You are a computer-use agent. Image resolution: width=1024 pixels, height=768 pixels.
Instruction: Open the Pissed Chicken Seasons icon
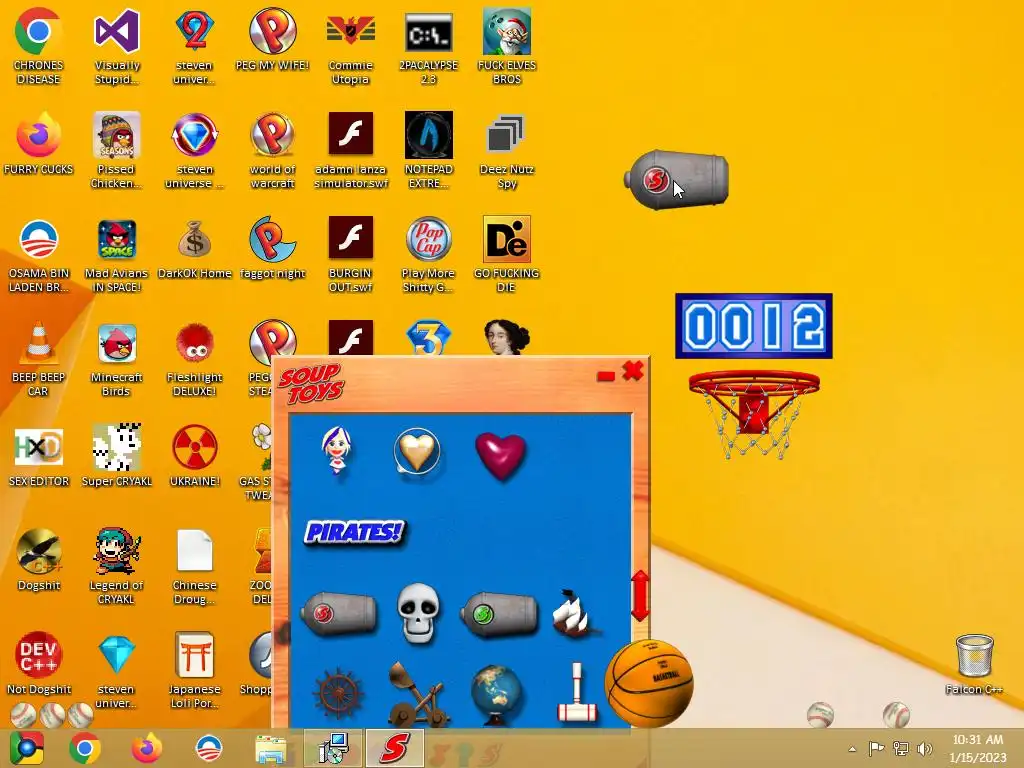[116, 151]
